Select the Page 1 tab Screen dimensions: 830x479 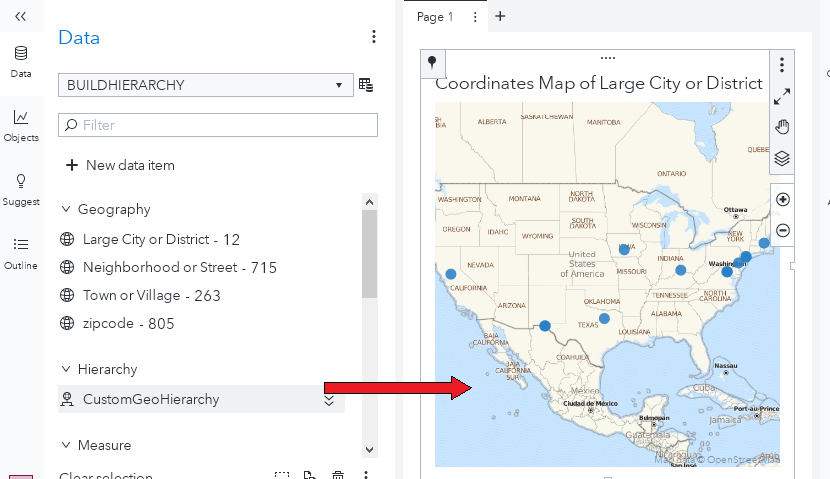pyautogui.click(x=435, y=17)
